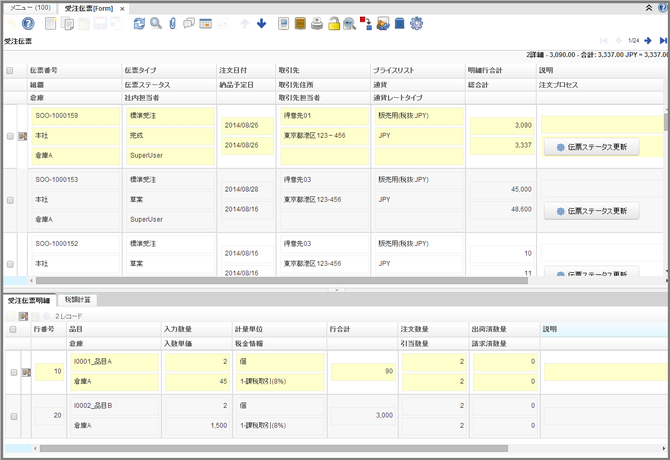
Task: Click the 得意先01 business partner field
Action: (324, 116)
